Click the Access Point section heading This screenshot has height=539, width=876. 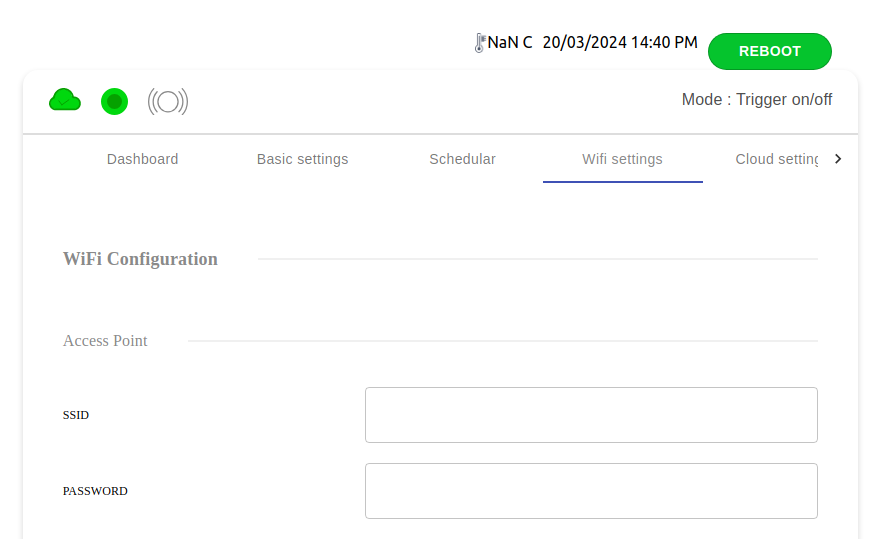click(x=105, y=341)
